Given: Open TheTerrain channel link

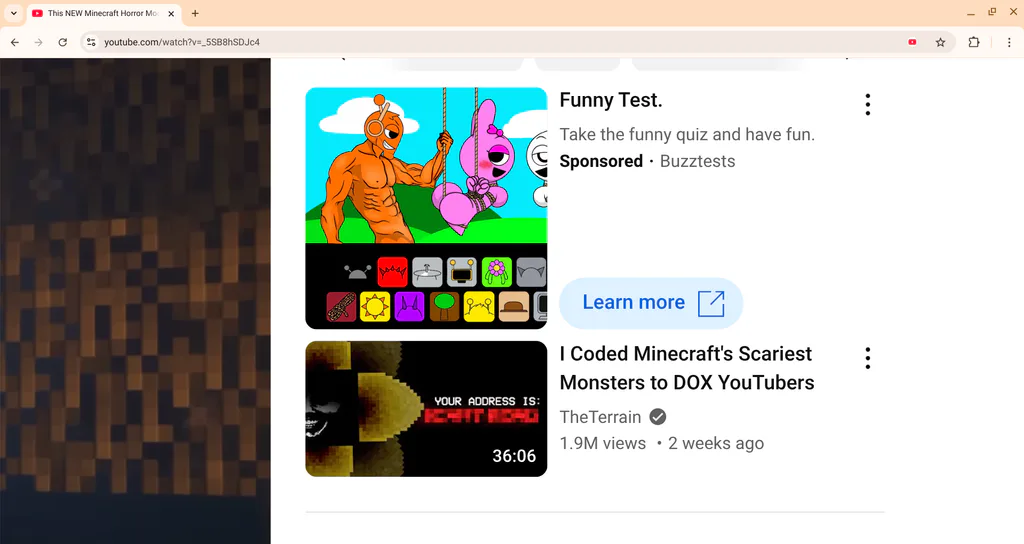Looking at the screenshot, I should 600,417.
